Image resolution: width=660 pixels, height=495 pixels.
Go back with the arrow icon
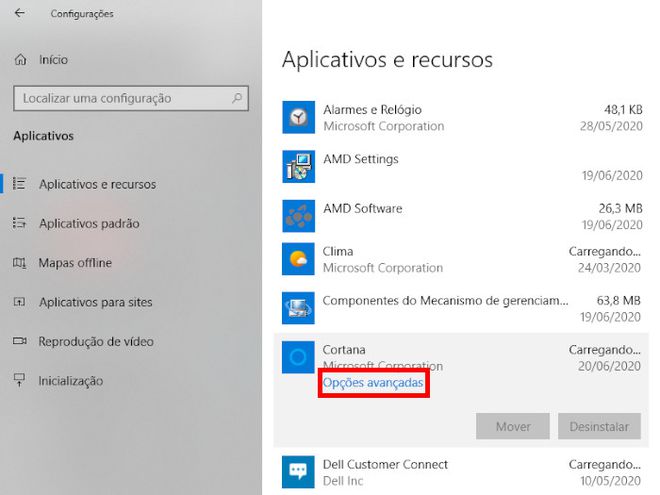pos(19,13)
